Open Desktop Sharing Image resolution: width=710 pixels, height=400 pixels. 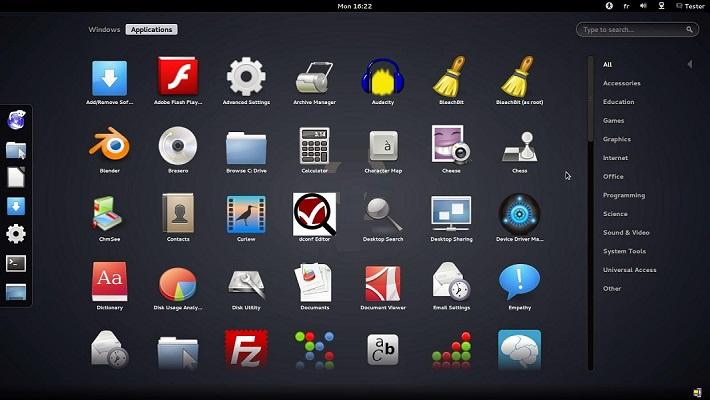click(x=451, y=213)
